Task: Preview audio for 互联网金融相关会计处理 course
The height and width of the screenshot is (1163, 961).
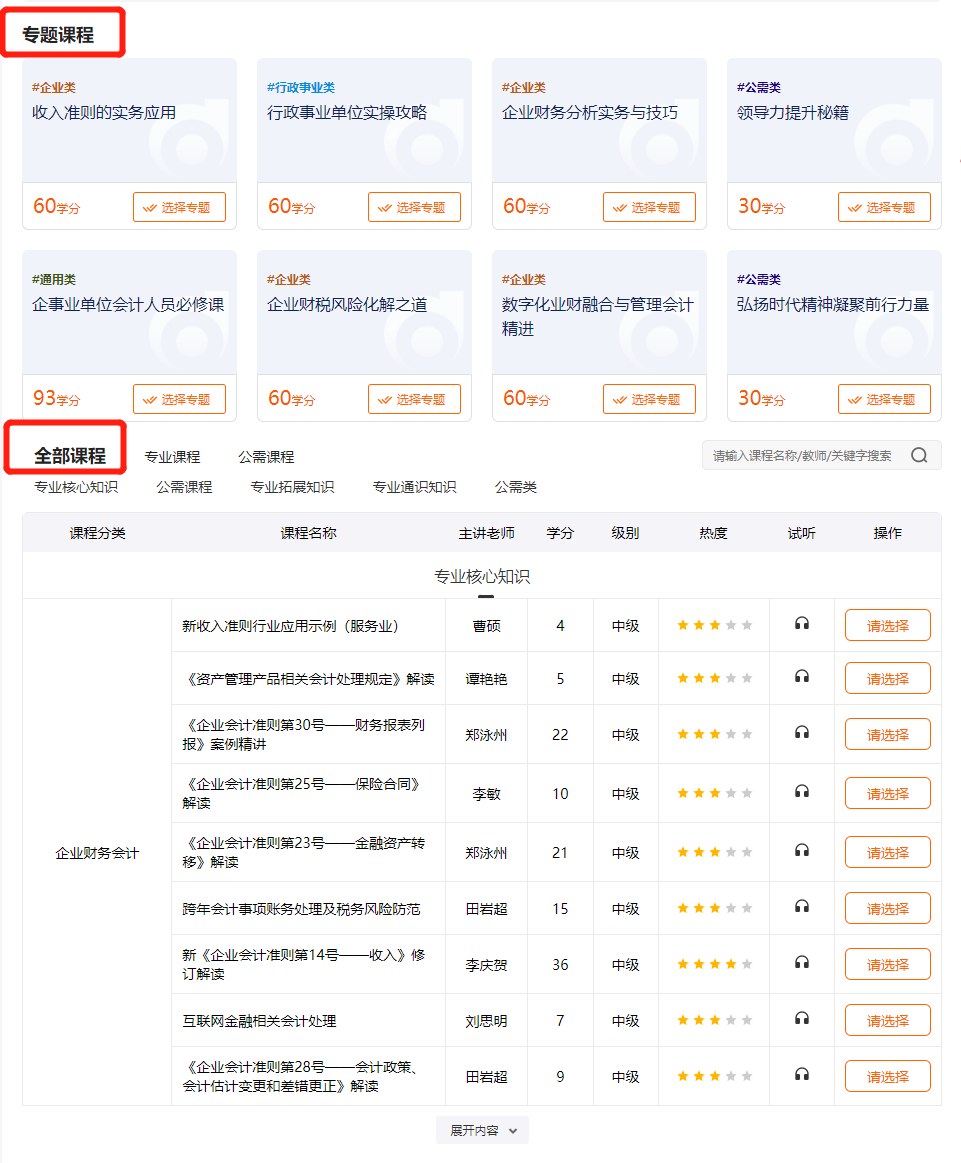Action: [801, 1019]
